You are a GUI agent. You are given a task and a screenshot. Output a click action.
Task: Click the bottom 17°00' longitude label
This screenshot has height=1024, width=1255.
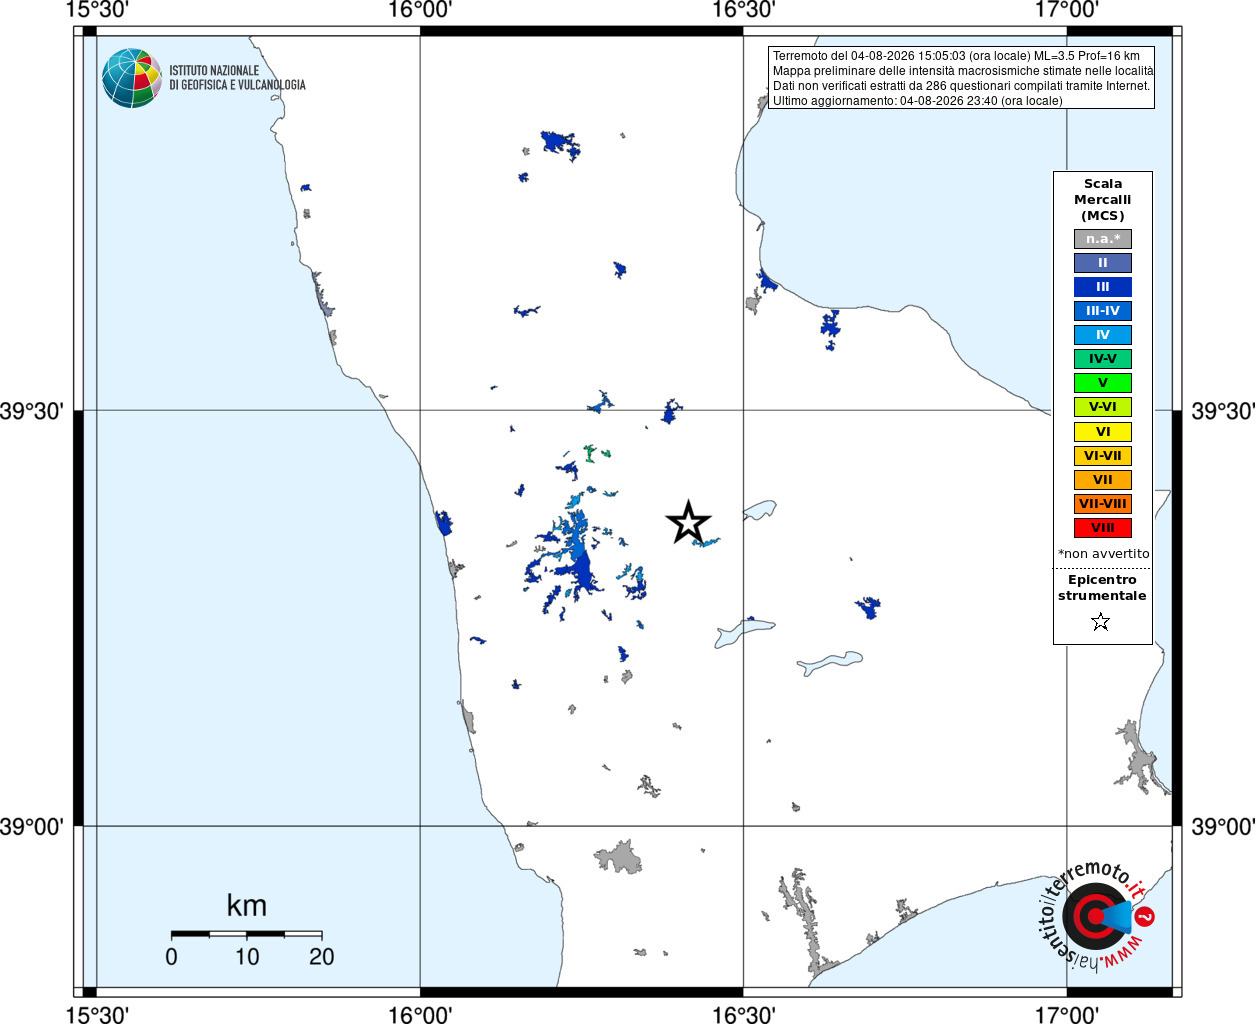tap(1067, 1014)
